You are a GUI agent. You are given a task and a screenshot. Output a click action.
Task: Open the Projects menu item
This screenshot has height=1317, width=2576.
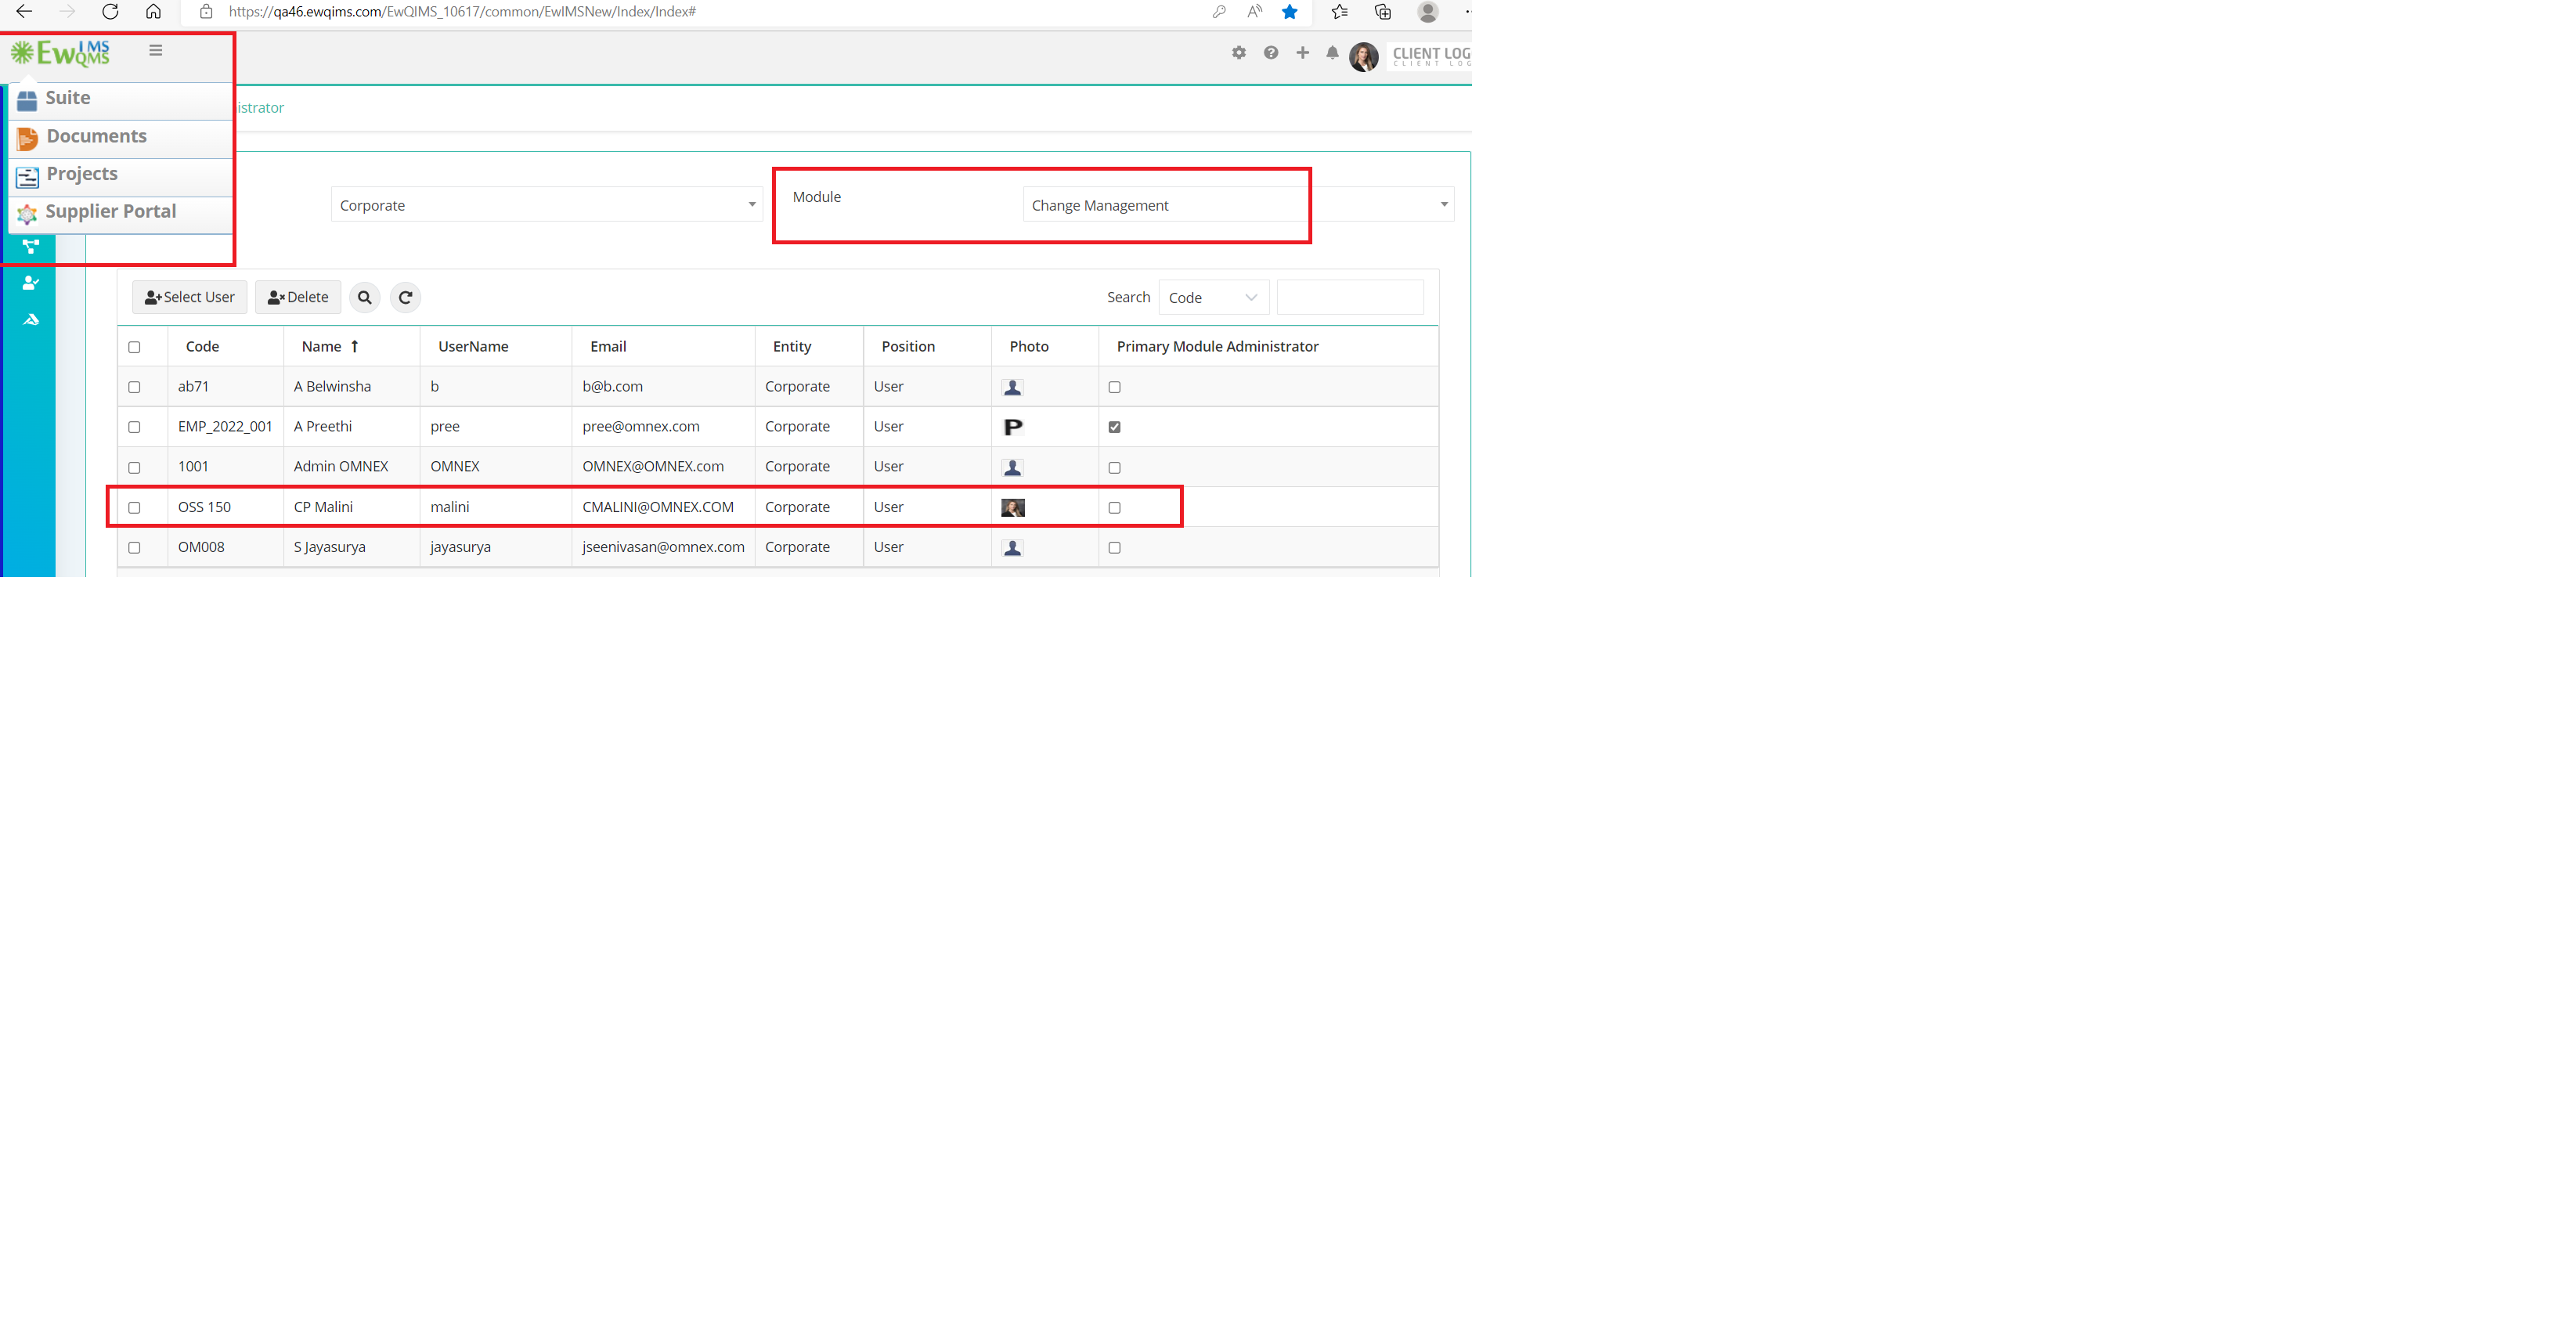[121, 175]
